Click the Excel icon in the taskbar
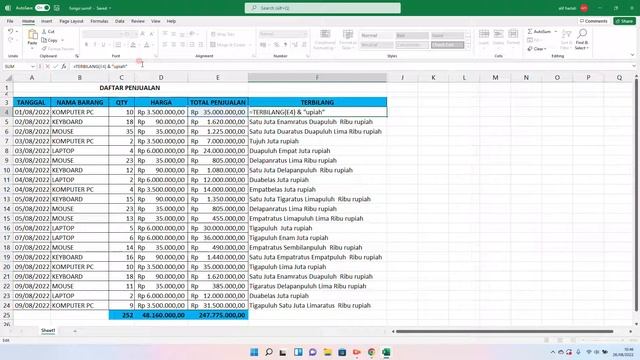The image size is (640, 360). point(386,352)
